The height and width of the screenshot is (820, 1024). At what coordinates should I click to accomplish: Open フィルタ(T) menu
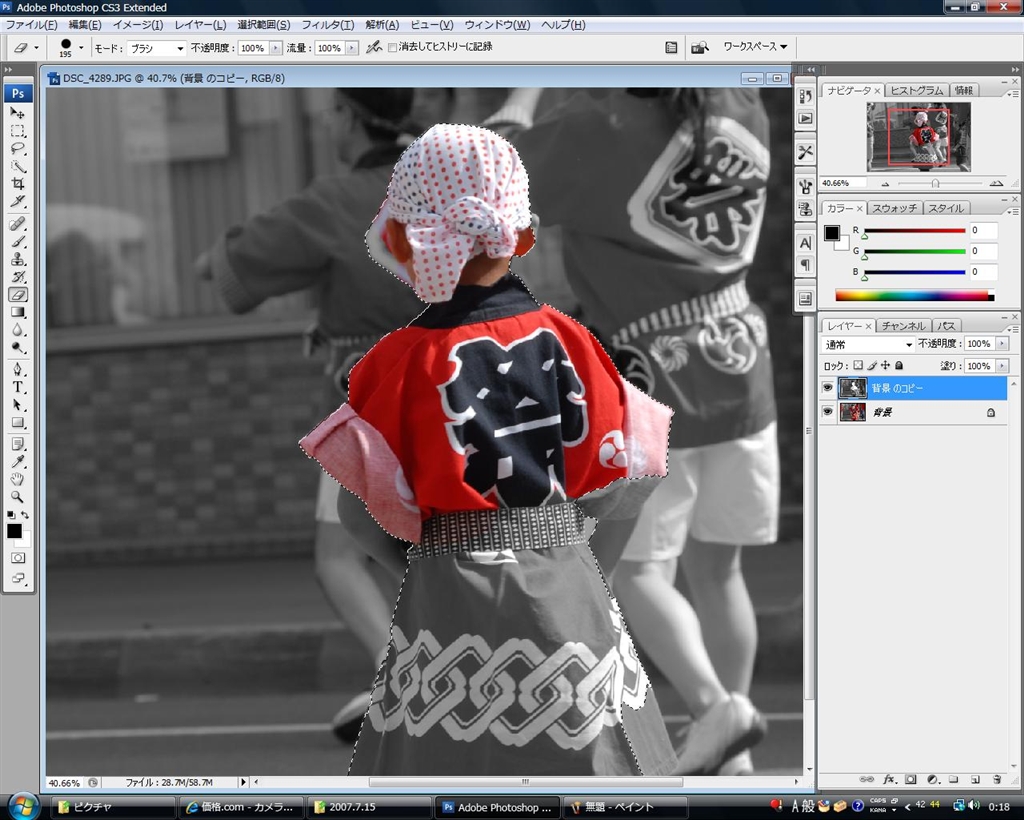(328, 25)
